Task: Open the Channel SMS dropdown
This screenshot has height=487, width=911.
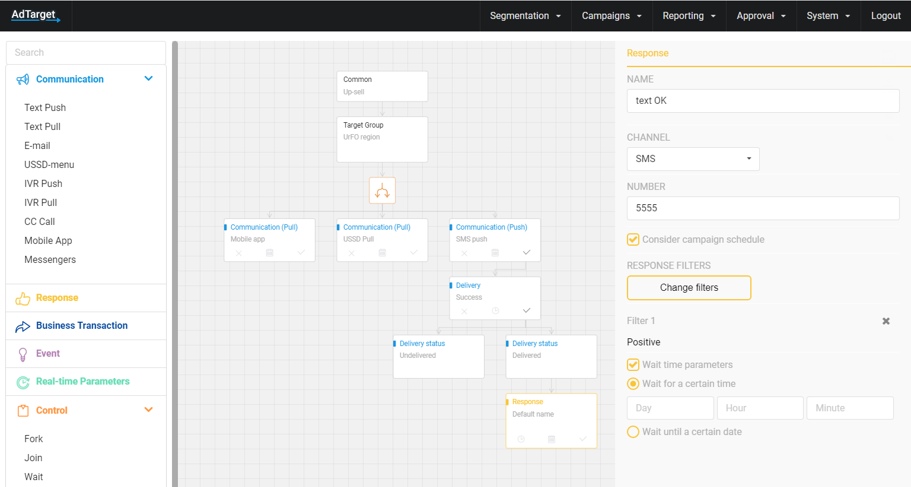Action: [692, 159]
